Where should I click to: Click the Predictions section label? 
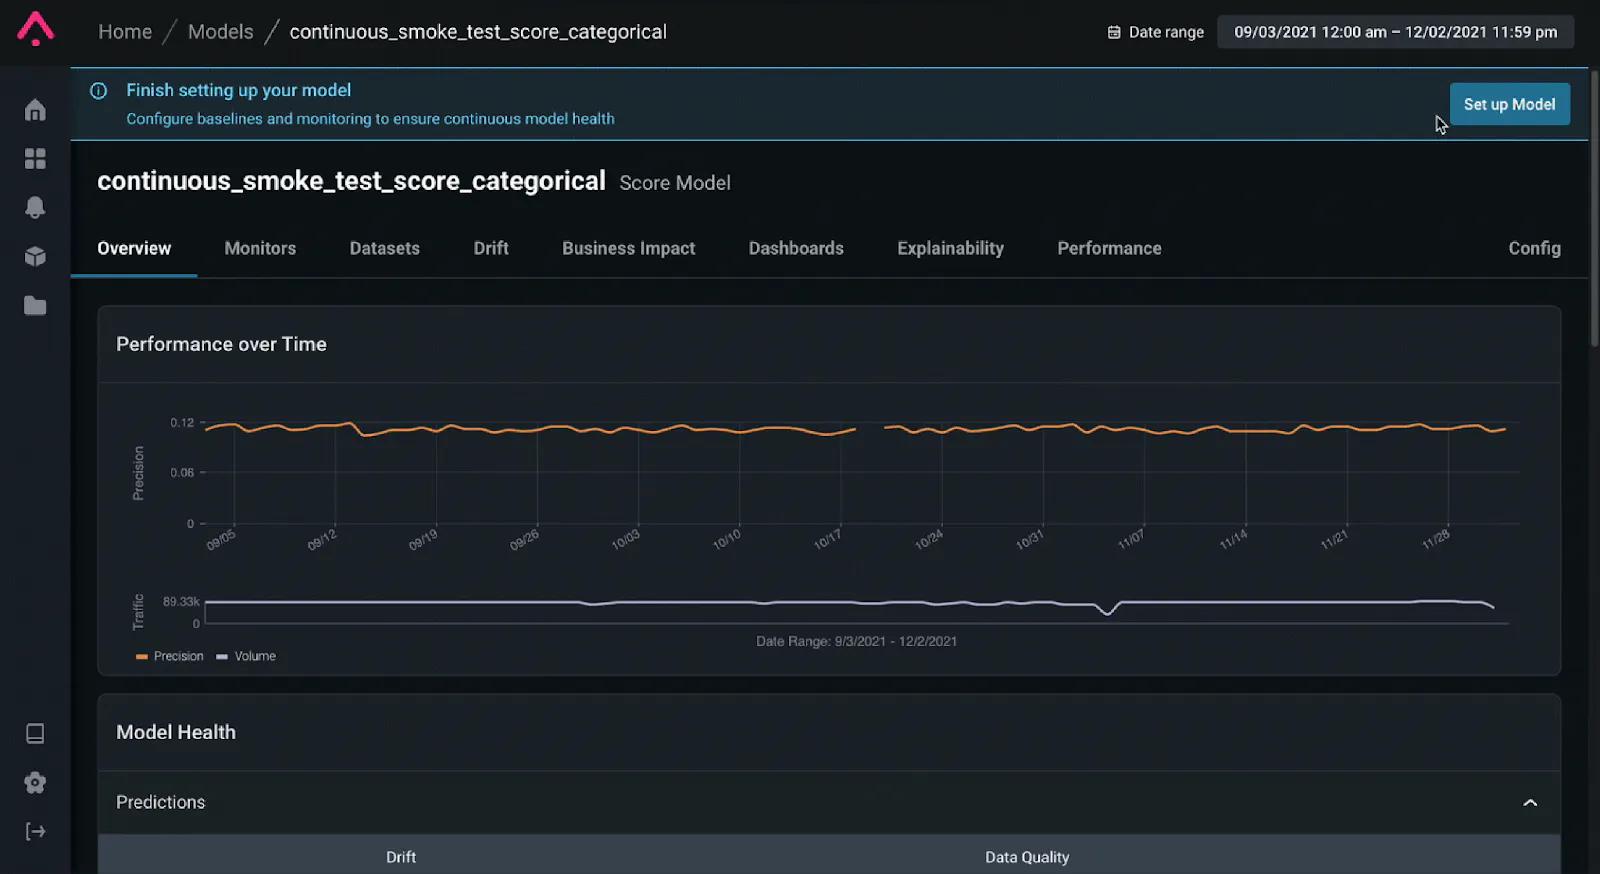[x=160, y=802]
